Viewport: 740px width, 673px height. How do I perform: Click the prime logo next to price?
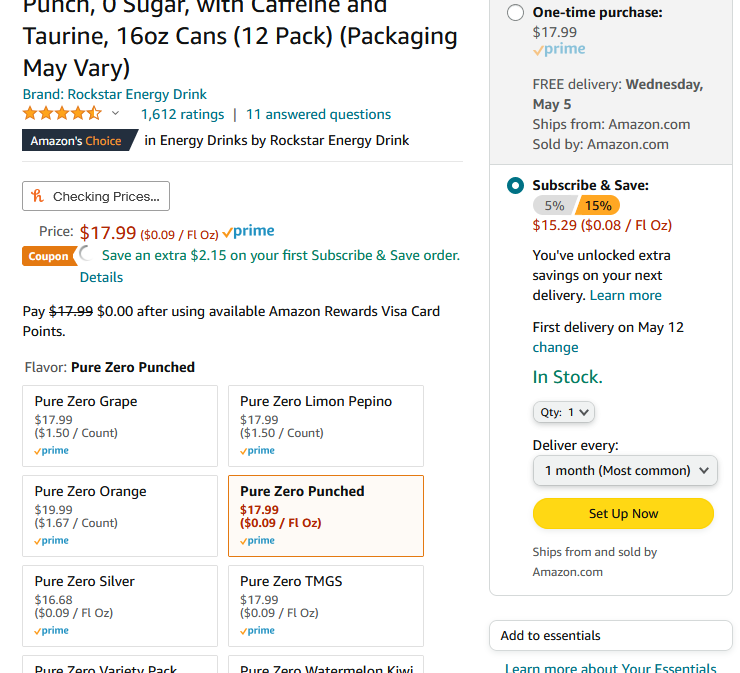tap(249, 231)
